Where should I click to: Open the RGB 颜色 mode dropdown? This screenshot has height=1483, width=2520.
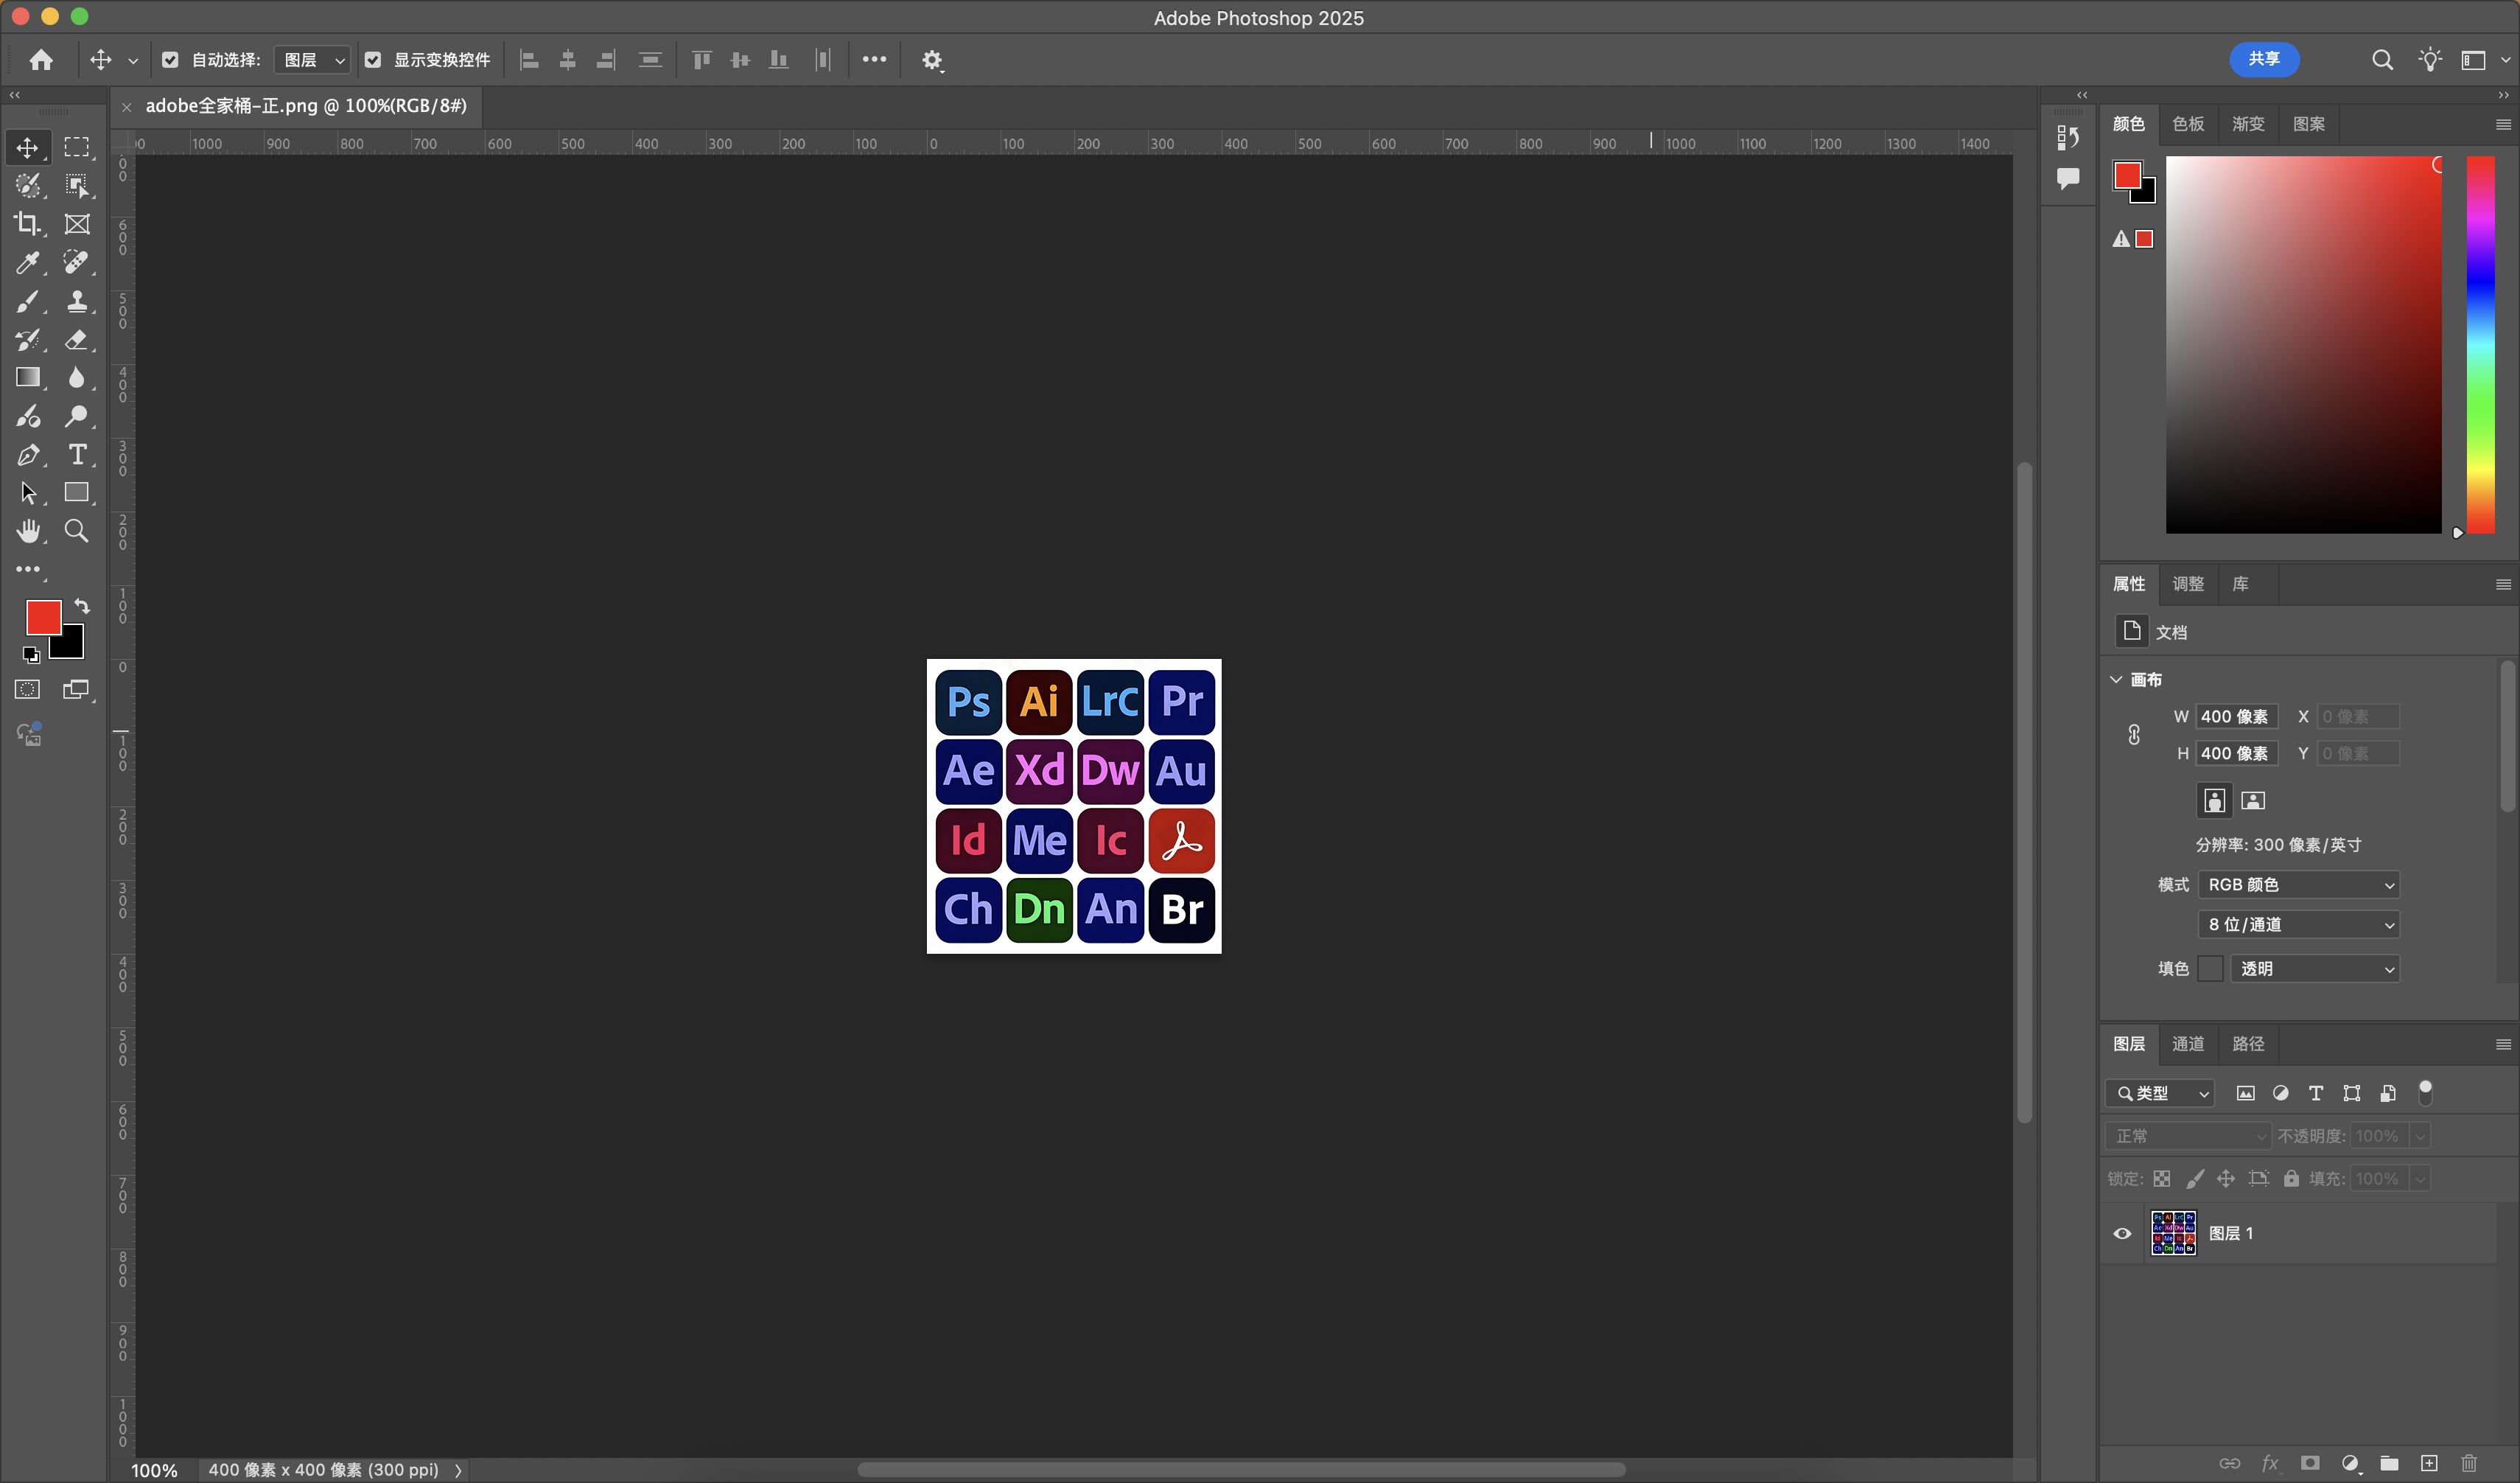(2298, 885)
